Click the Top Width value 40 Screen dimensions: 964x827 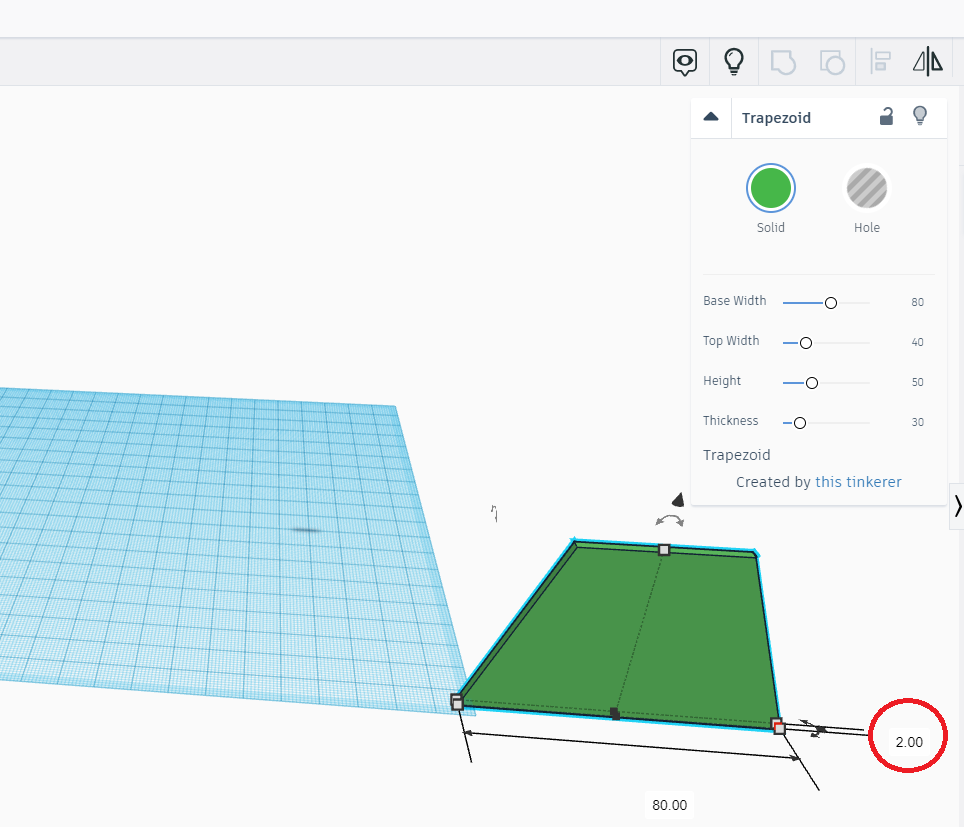click(x=917, y=342)
